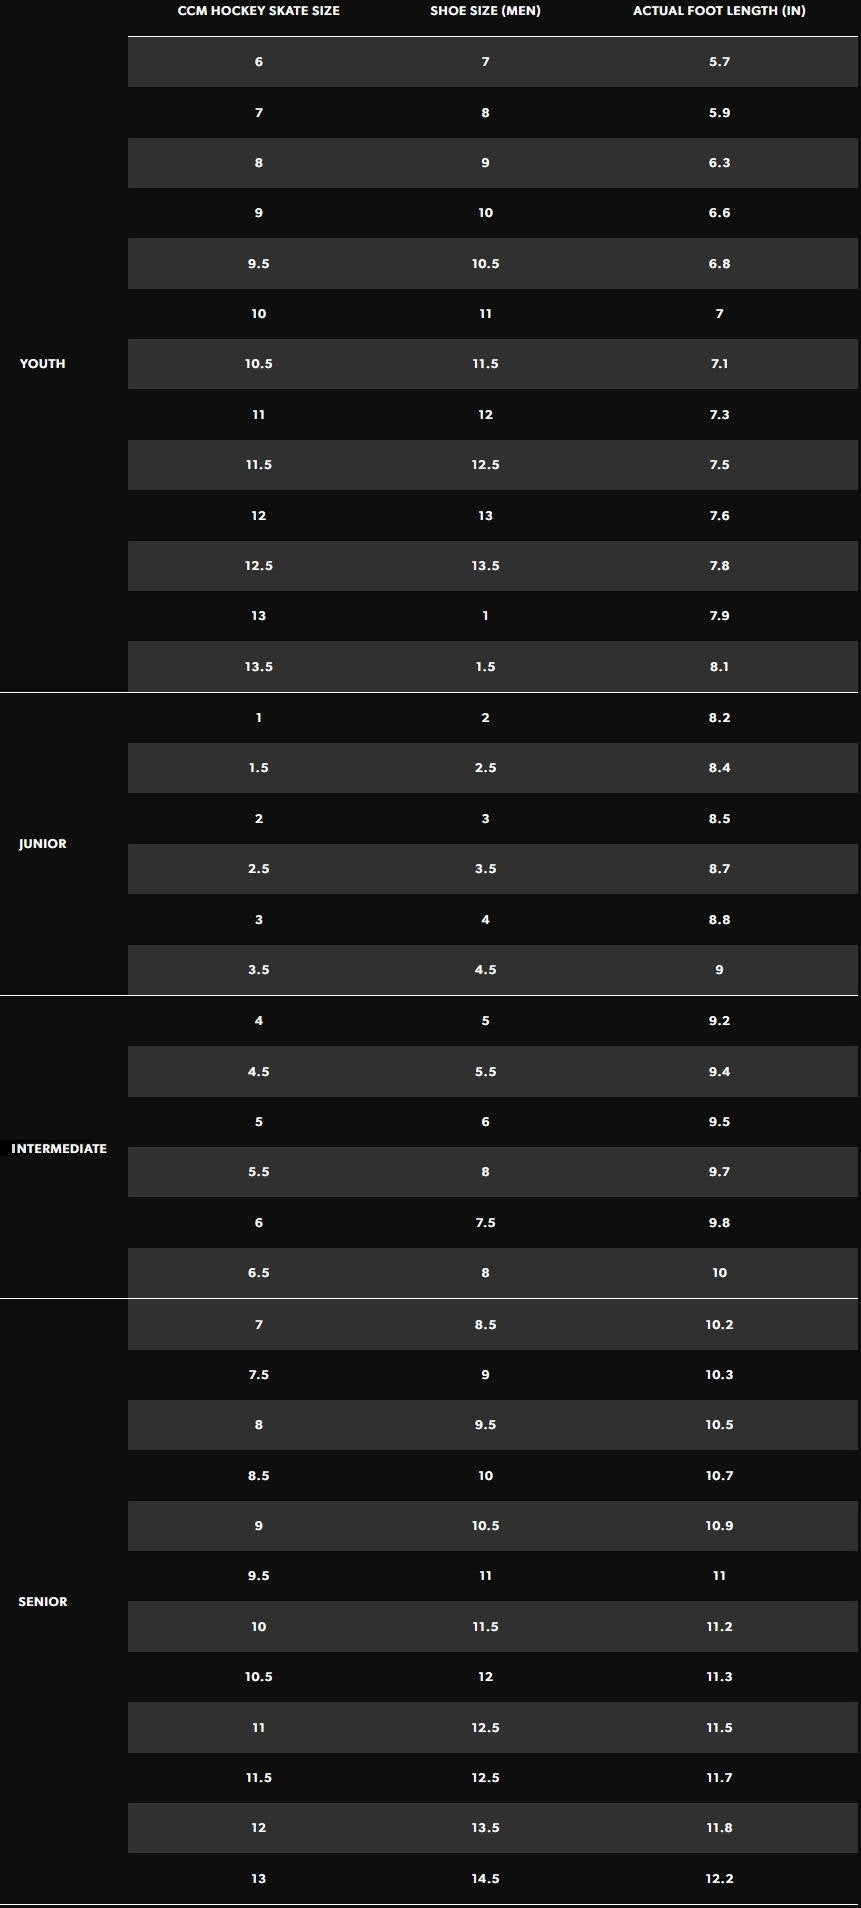Select the Junior category label
Image resolution: width=861 pixels, height=1908 pixels.
click(43, 844)
